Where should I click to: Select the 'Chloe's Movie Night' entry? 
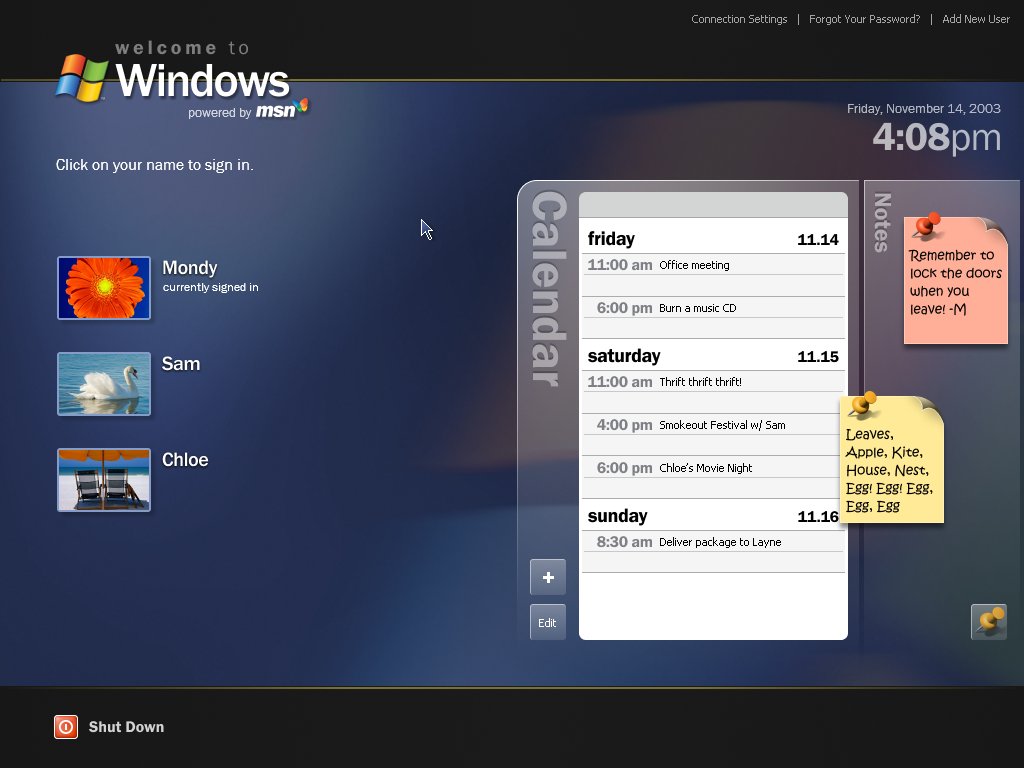pyautogui.click(x=713, y=468)
